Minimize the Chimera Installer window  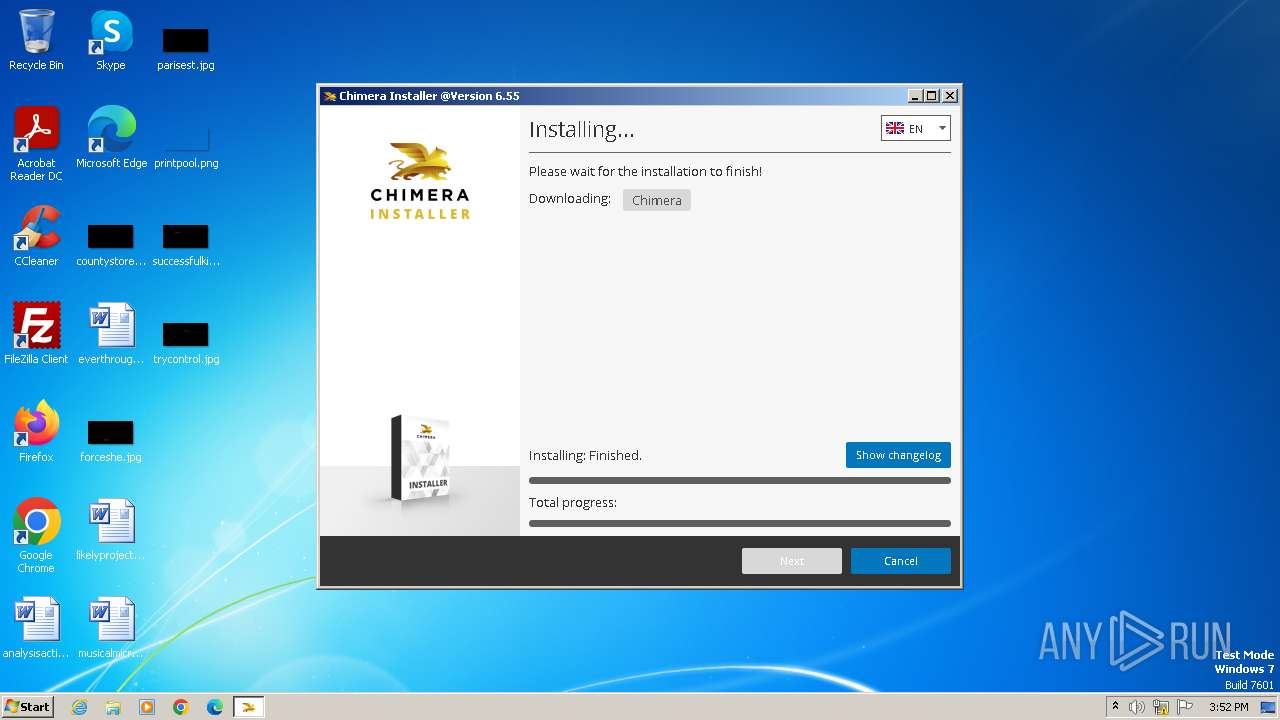(x=914, y=96)
